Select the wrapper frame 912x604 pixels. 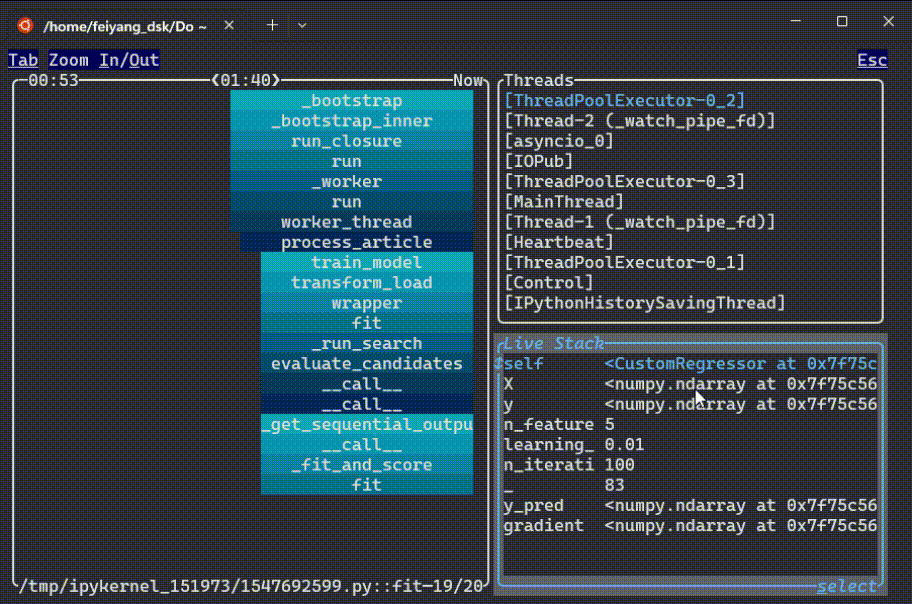(x=367, y=303)
